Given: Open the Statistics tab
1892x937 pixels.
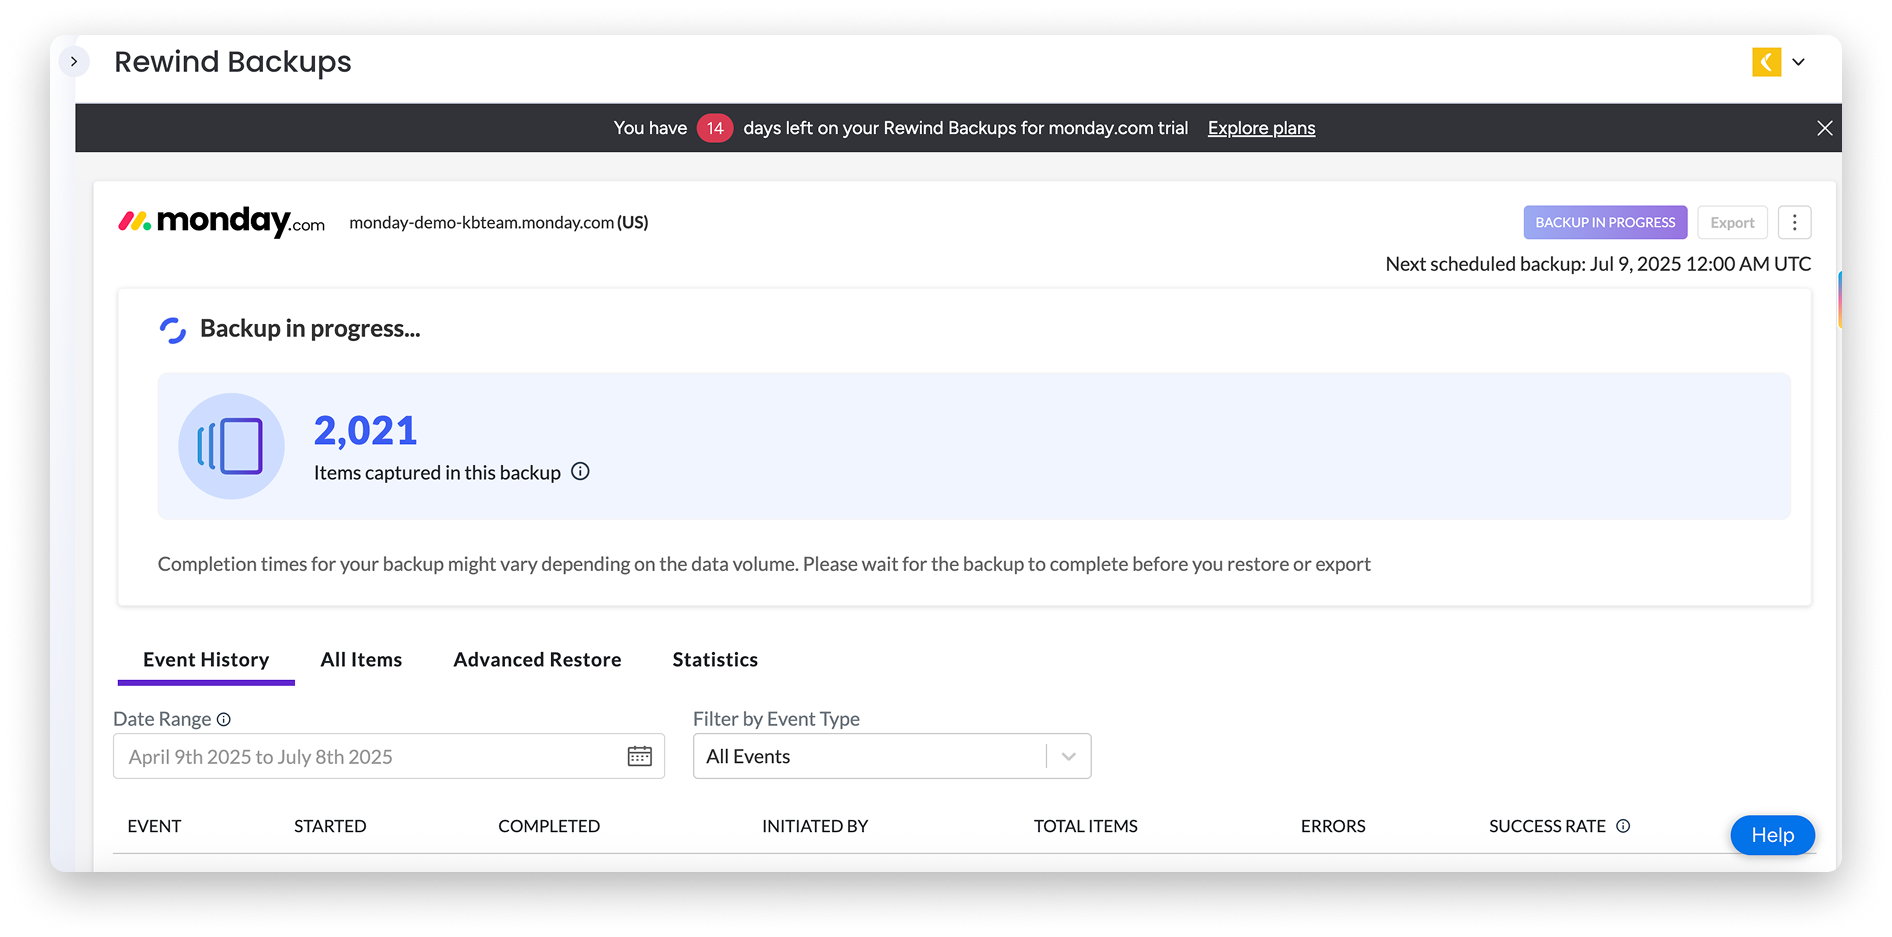Looking at the screenshot, I should point(715,660).
